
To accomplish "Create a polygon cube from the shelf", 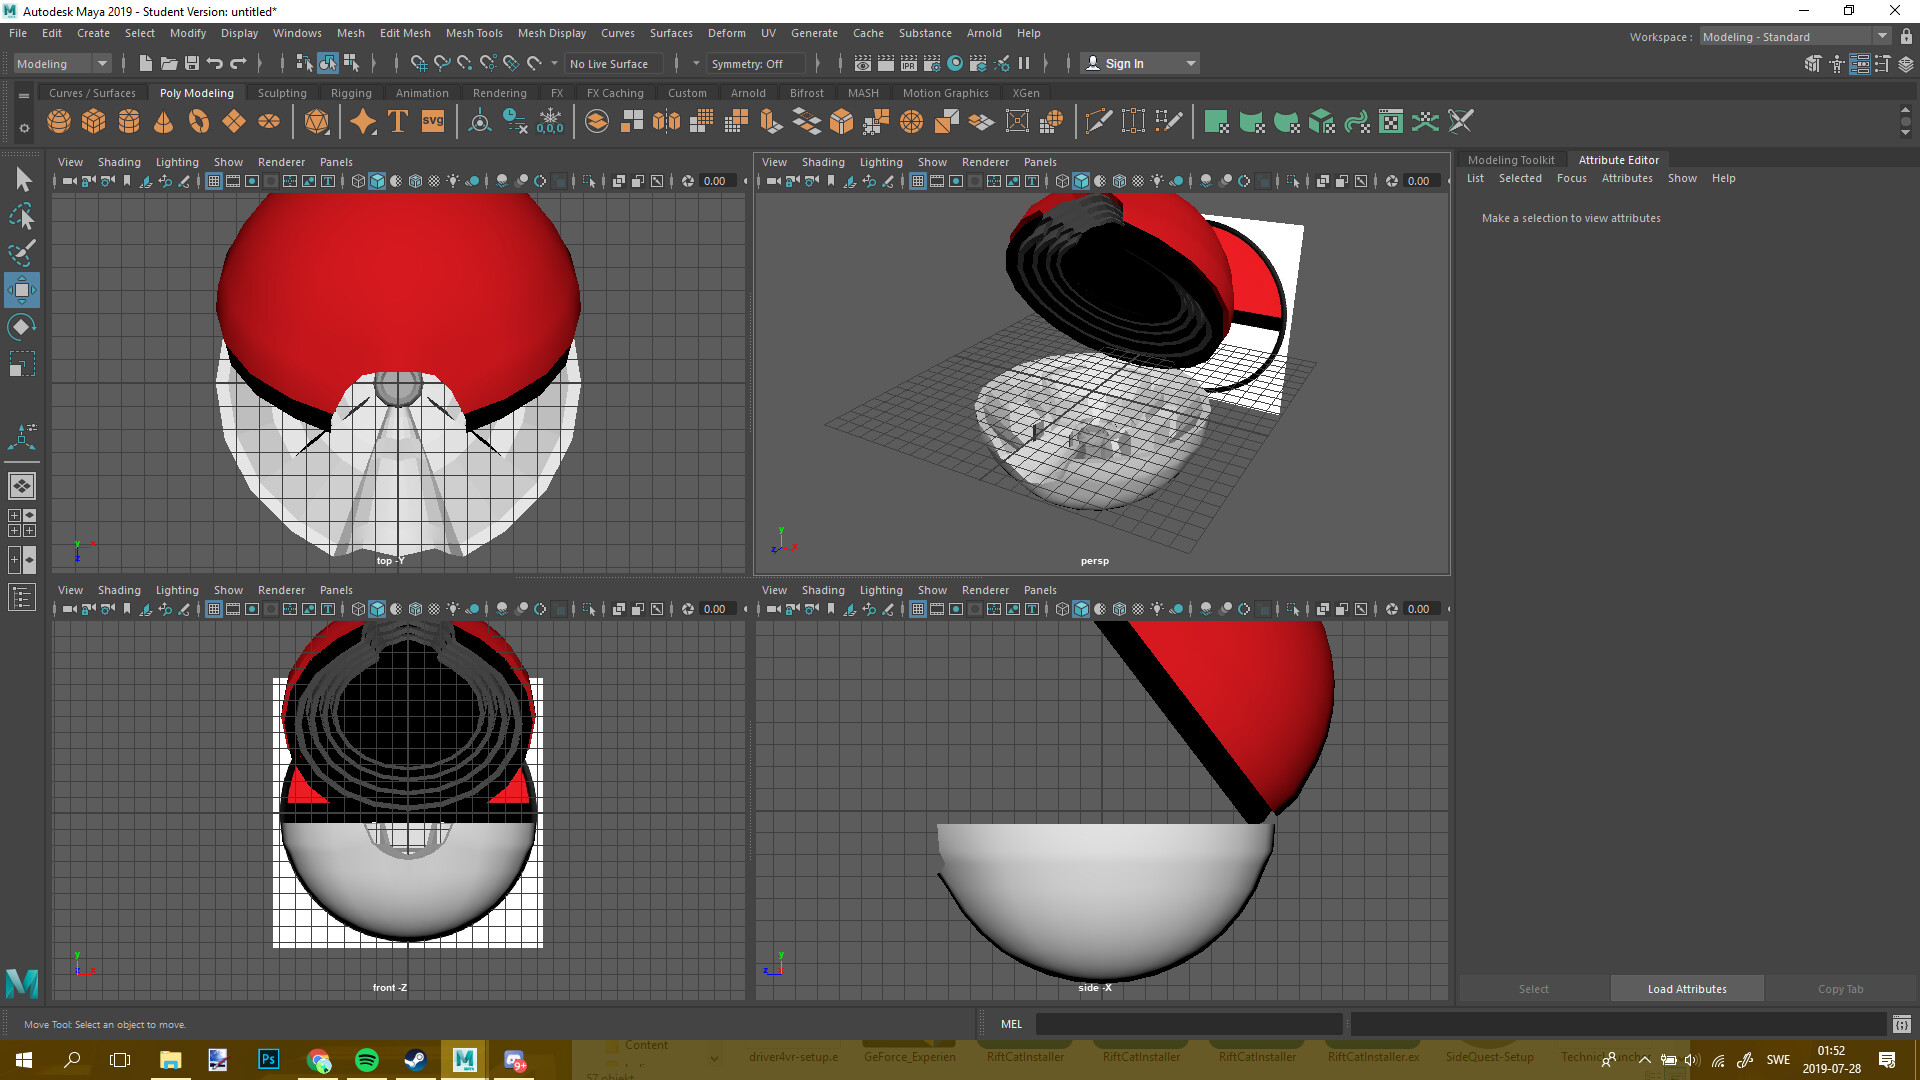I will tap(94, 122).
